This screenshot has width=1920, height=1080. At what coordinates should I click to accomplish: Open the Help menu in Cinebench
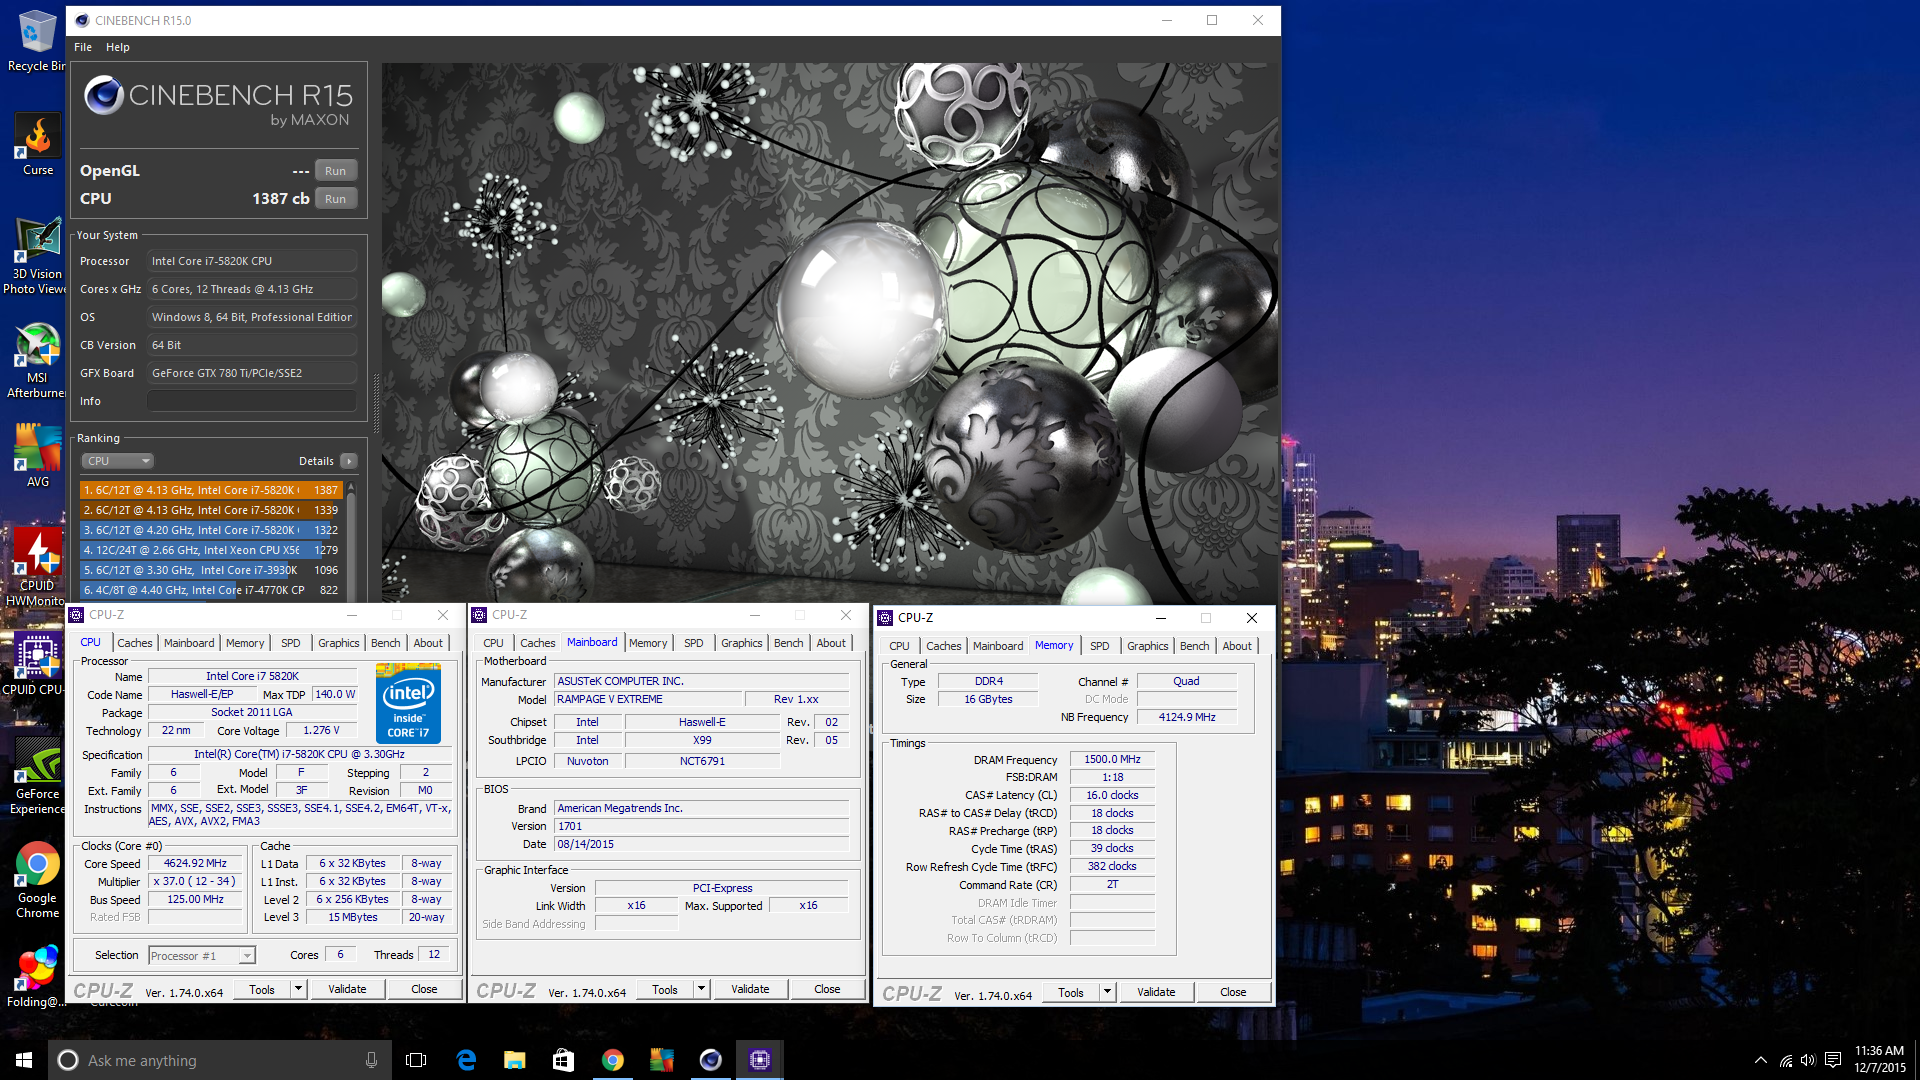[x=118, y=47]
